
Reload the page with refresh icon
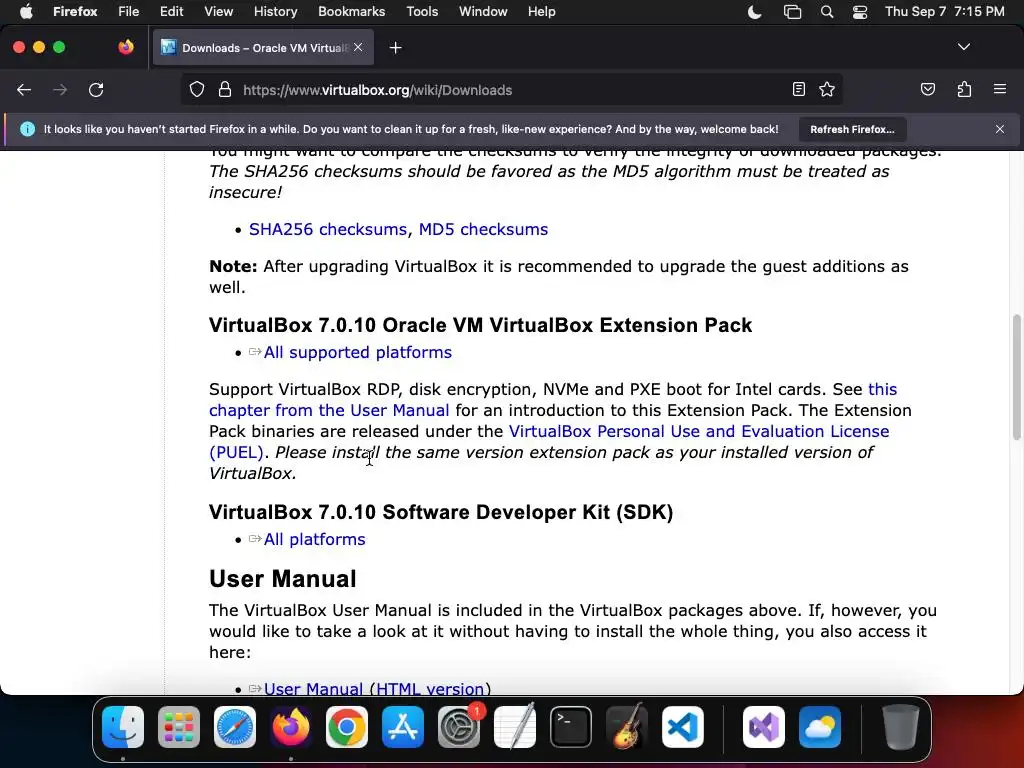click(96, 90)
